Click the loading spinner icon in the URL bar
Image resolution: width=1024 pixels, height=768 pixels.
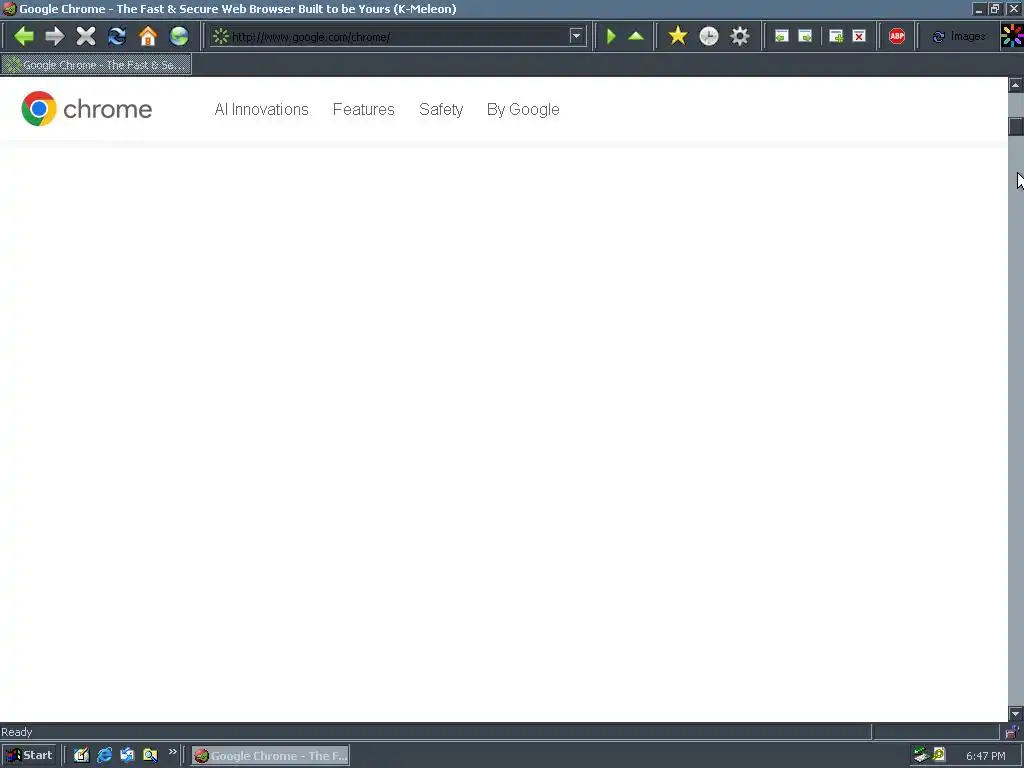click(221, 36)
